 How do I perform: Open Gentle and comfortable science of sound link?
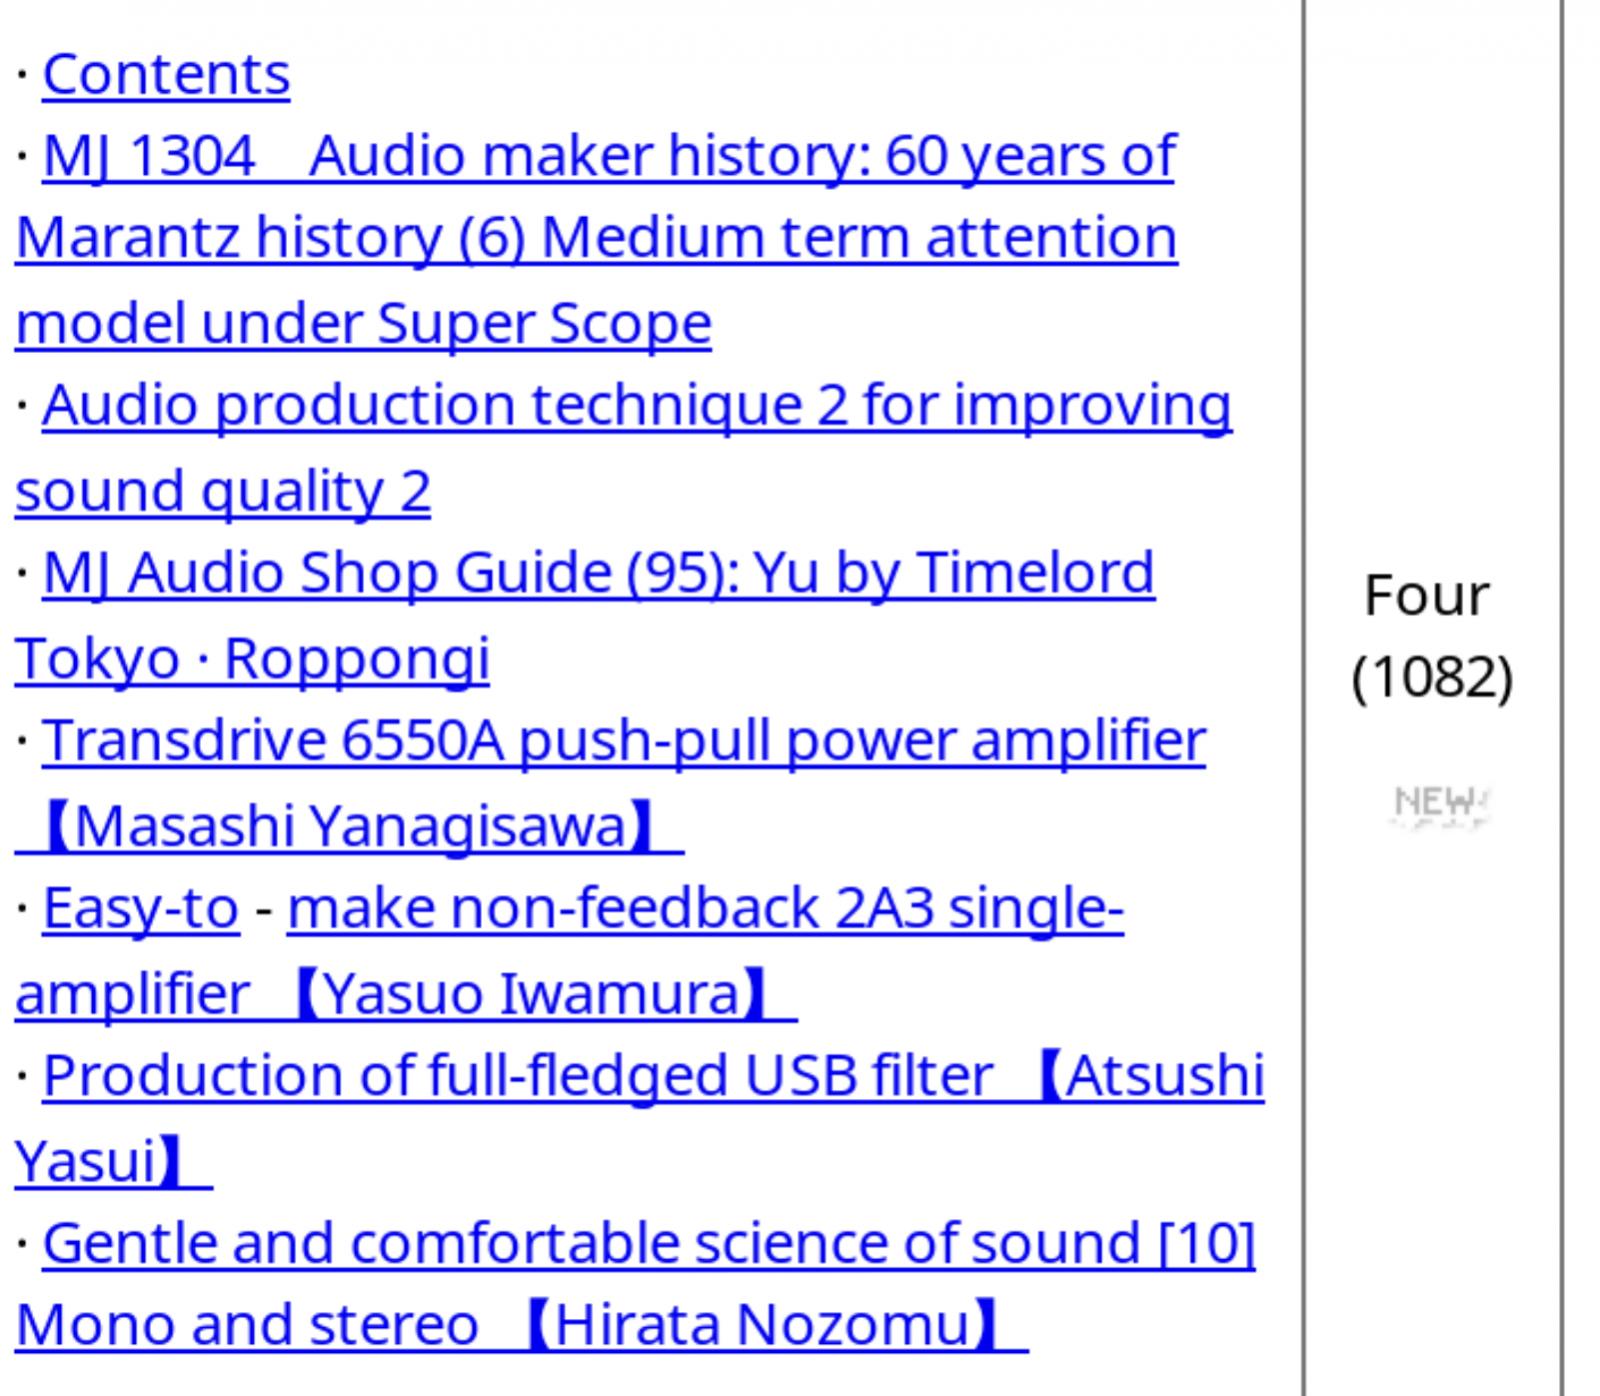(649, 1243)
